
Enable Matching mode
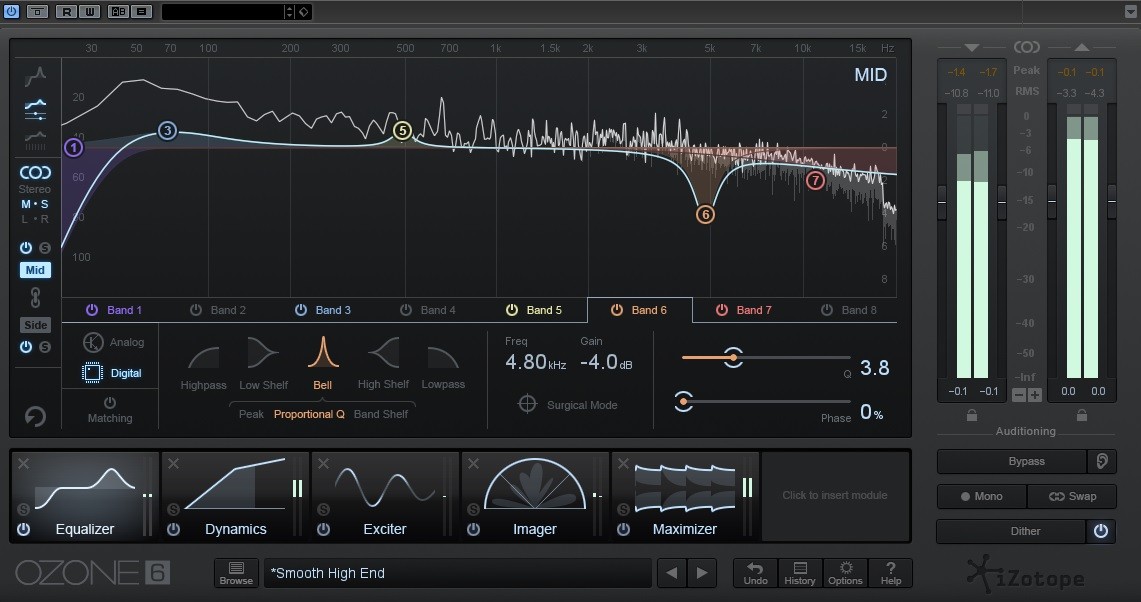(x=110, y=411)
